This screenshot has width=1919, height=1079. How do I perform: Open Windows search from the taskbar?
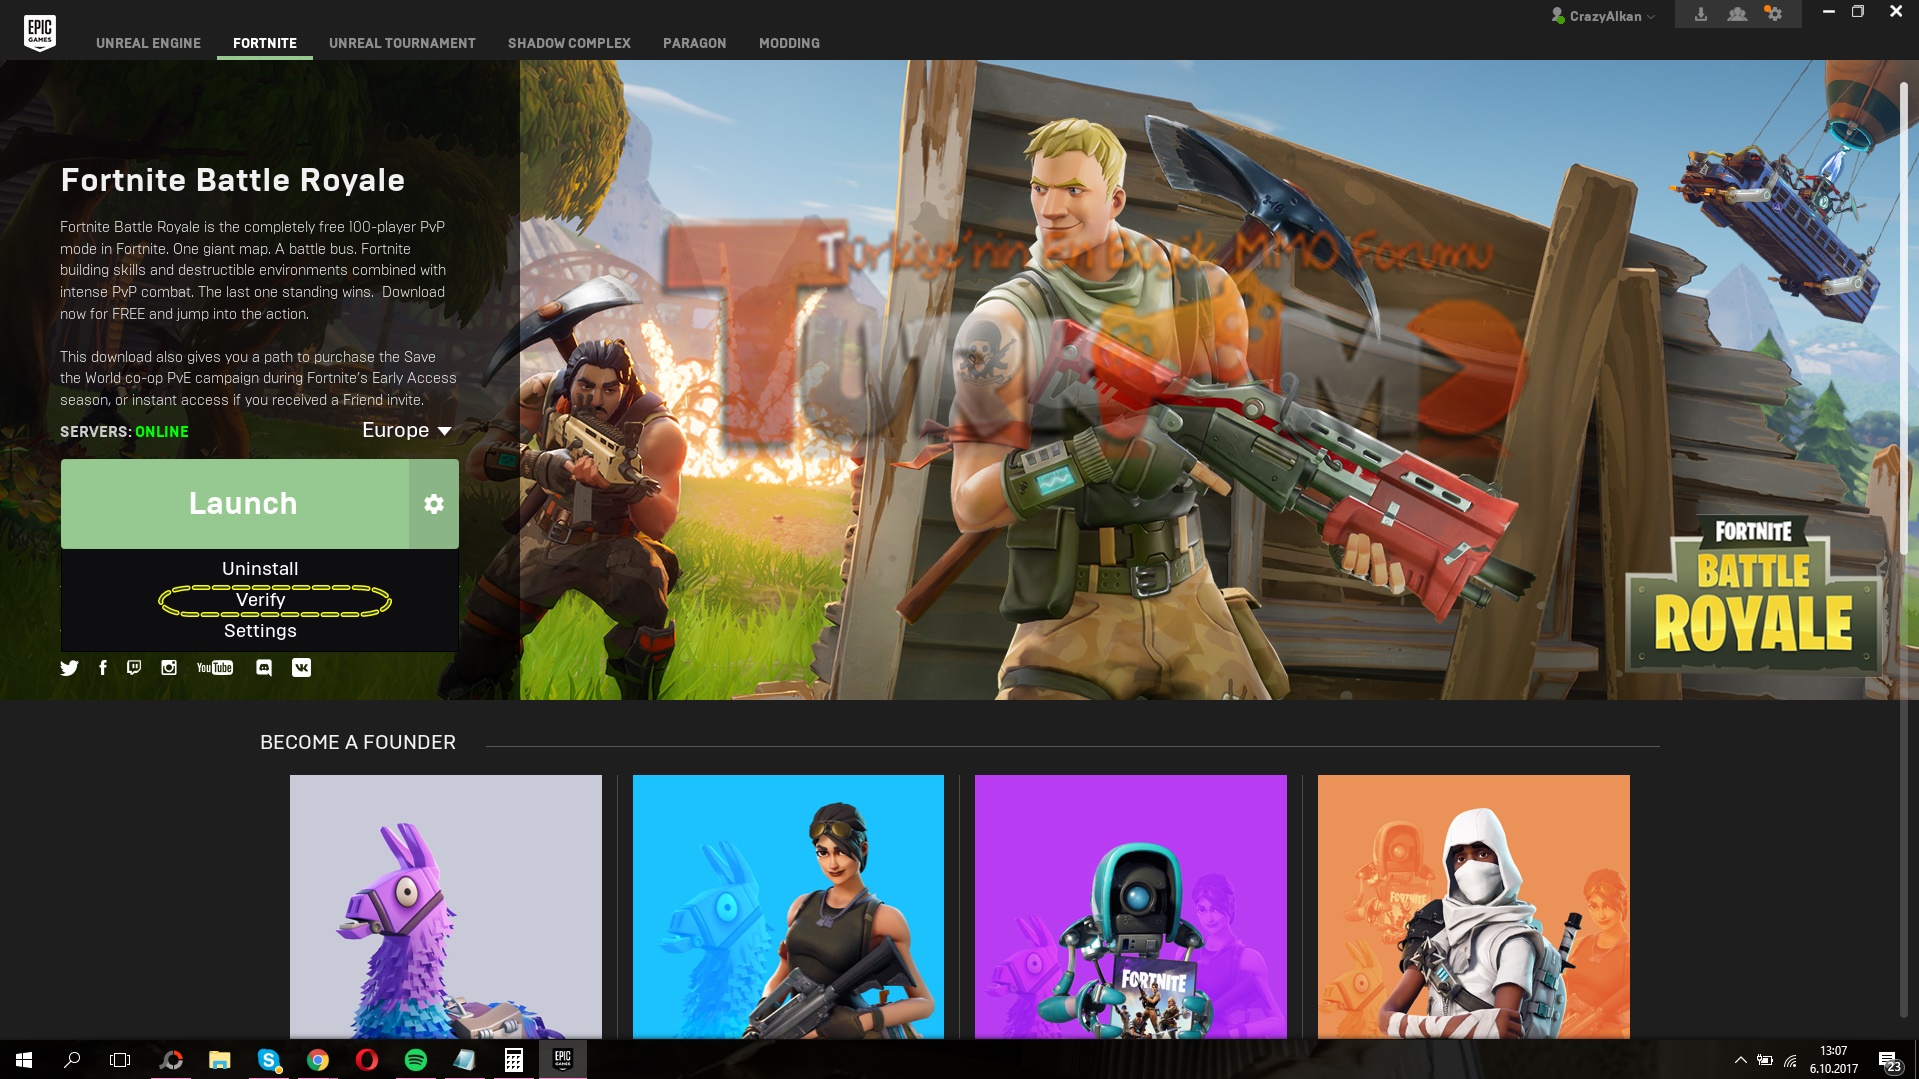(x=72, y=1060)
